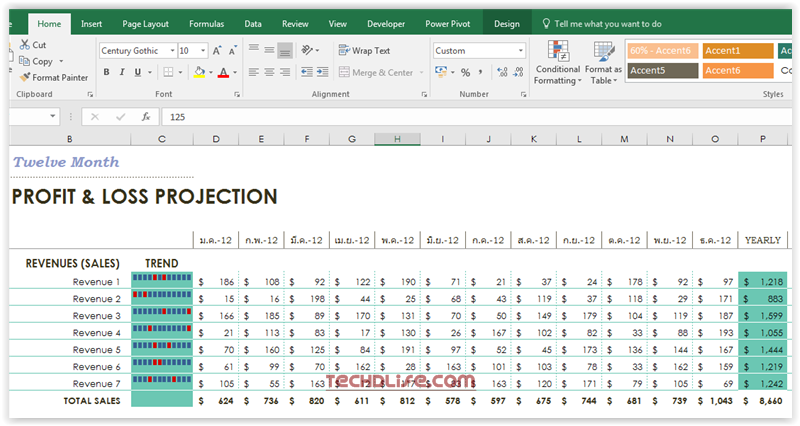
Task: Click Merge & Center button
Action: pyautogui.click(x=376, y=72)
